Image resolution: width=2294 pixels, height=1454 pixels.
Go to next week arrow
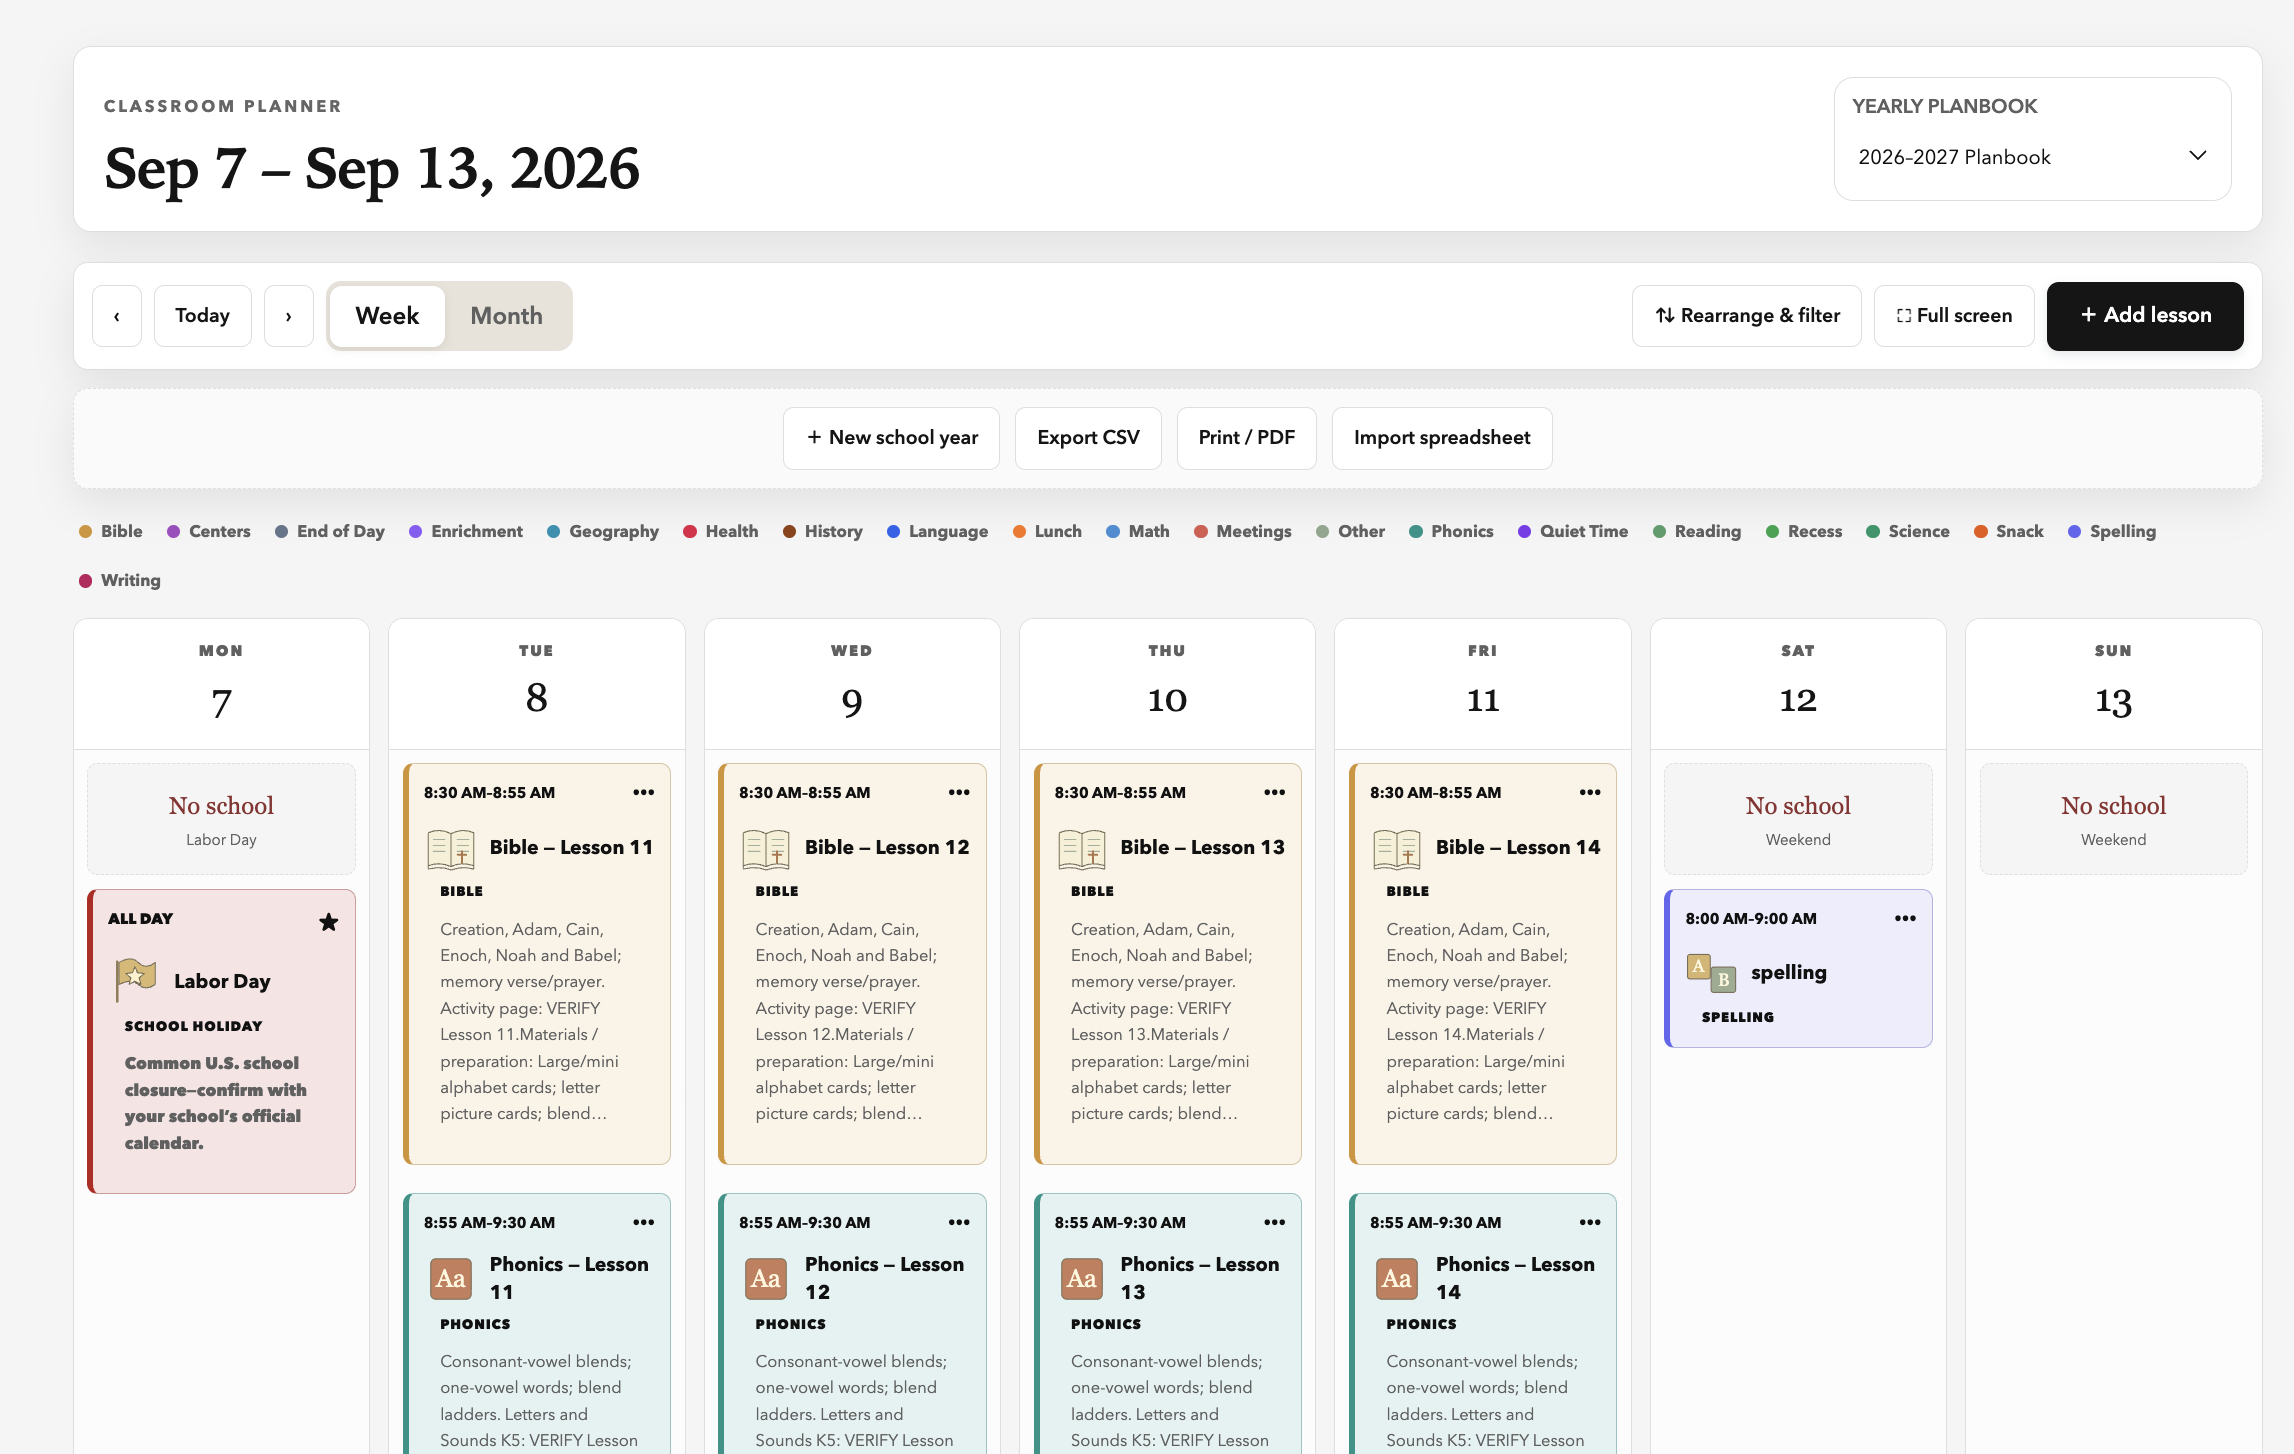[289, 316]
